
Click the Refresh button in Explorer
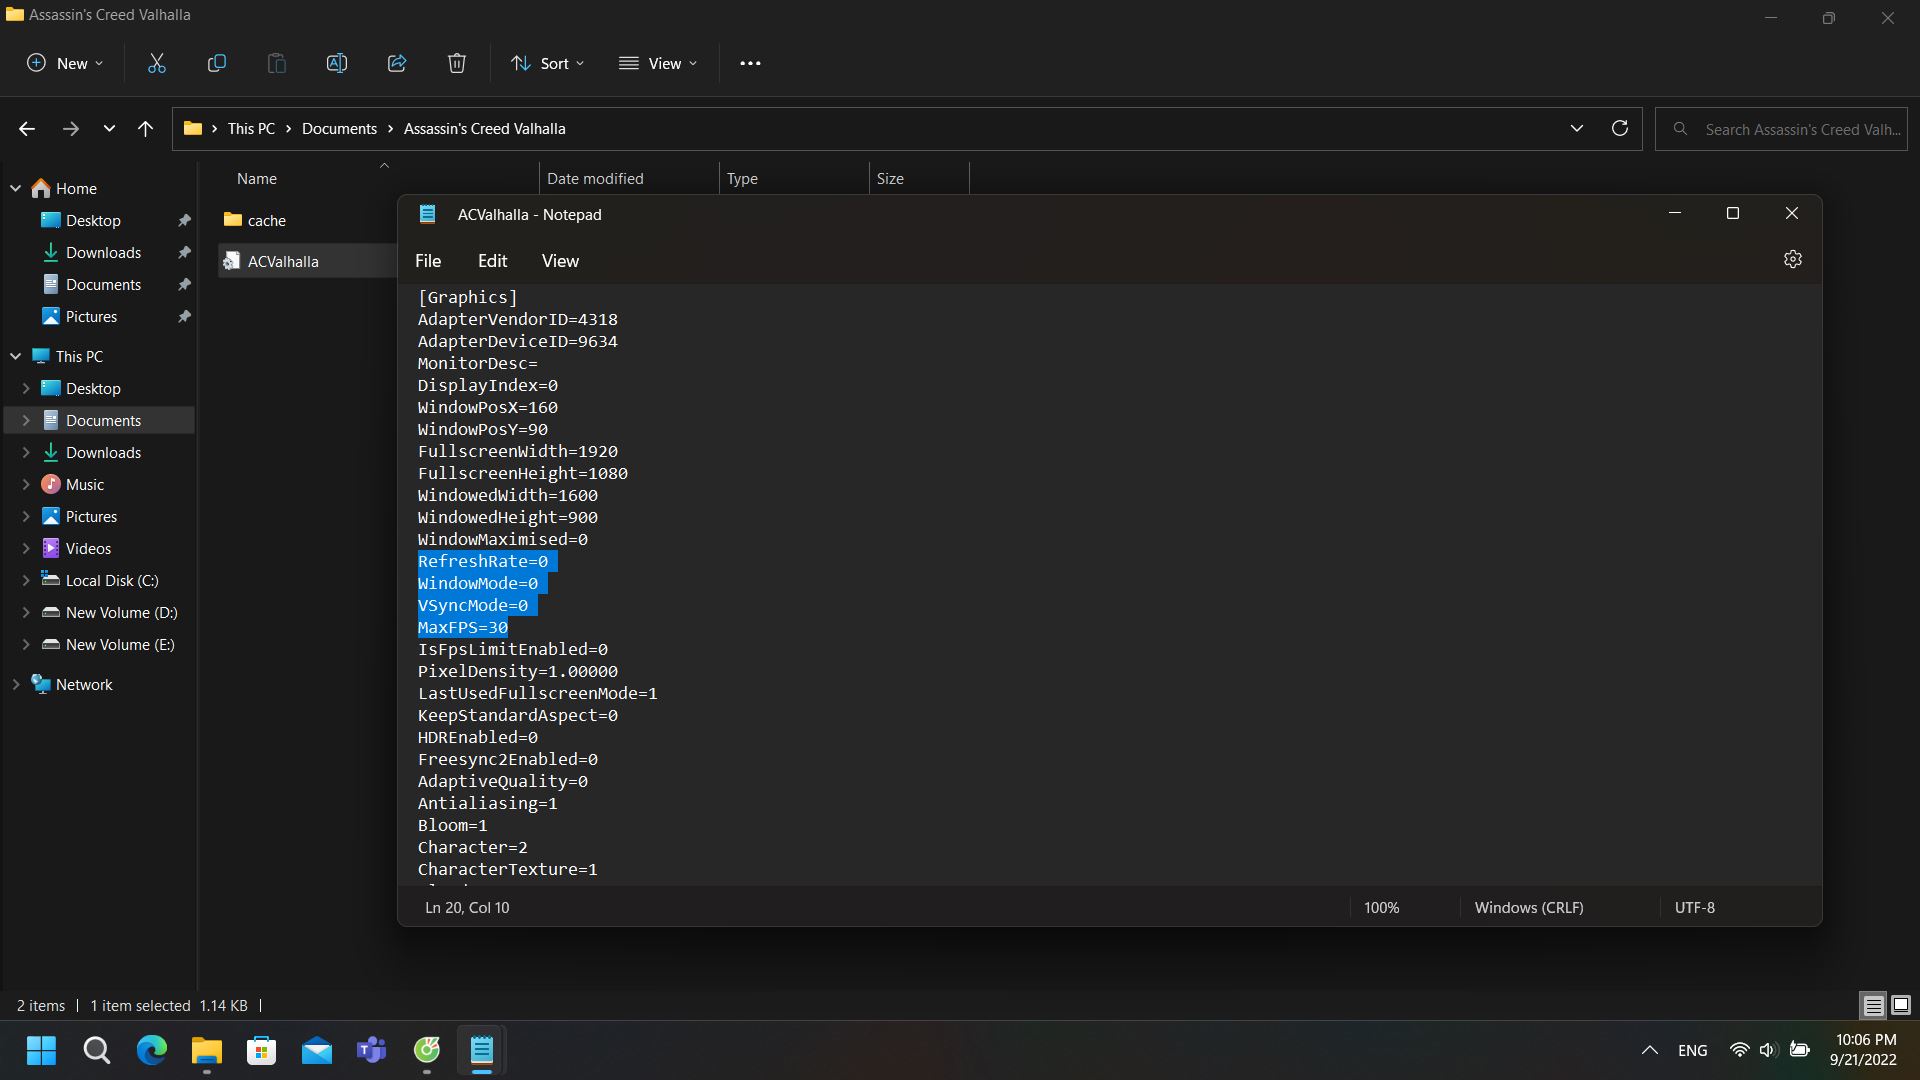coord(1619,128)
